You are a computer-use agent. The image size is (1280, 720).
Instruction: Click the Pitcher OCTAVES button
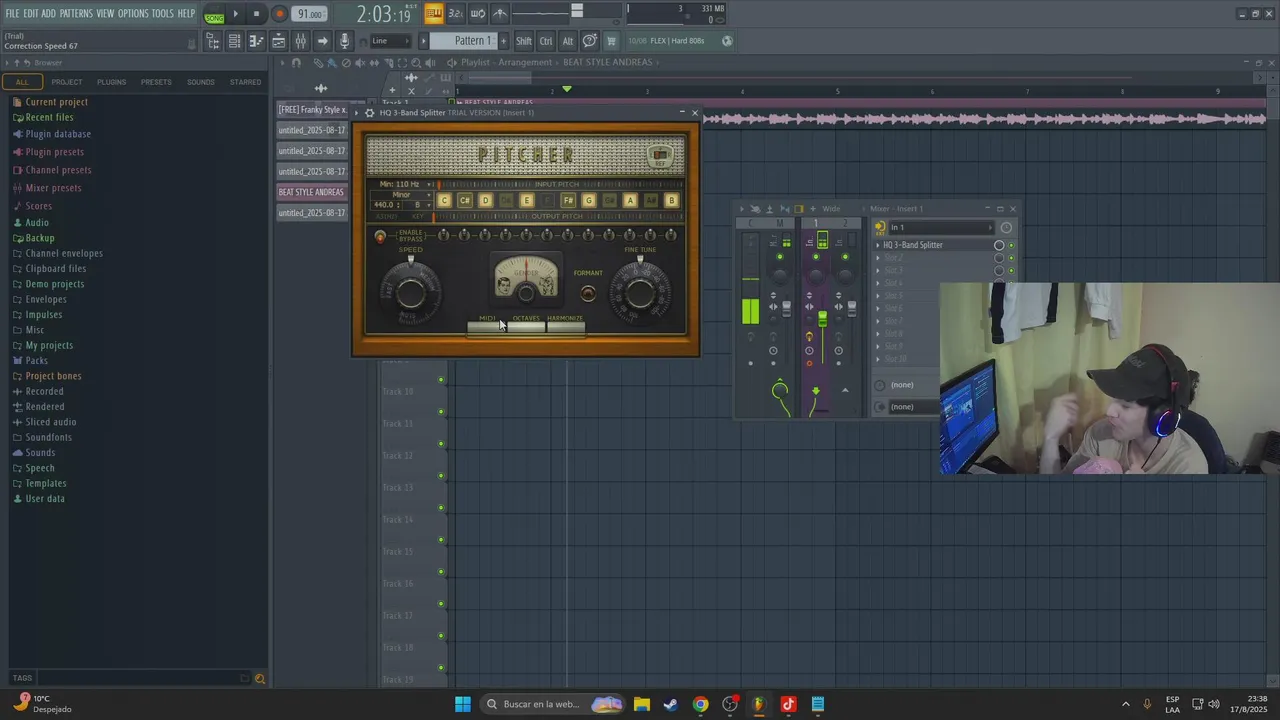point(526,326)
